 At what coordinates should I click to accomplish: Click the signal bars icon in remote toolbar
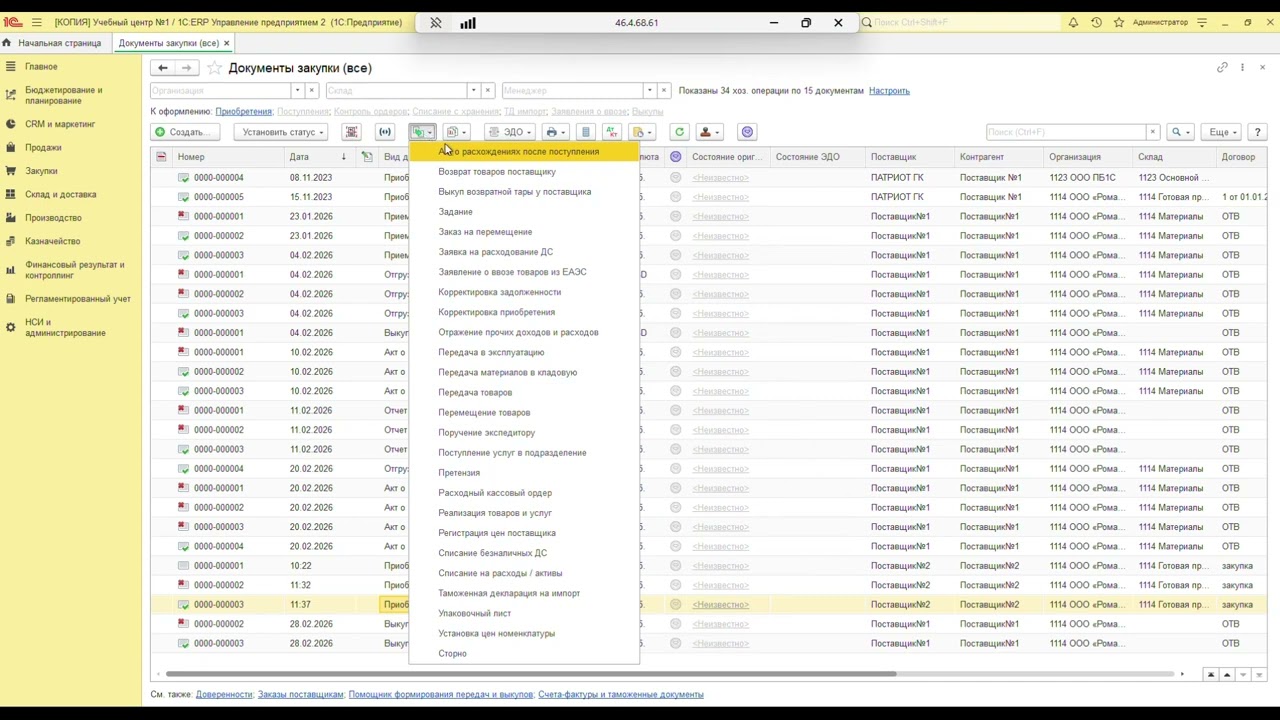pos(468,22)
